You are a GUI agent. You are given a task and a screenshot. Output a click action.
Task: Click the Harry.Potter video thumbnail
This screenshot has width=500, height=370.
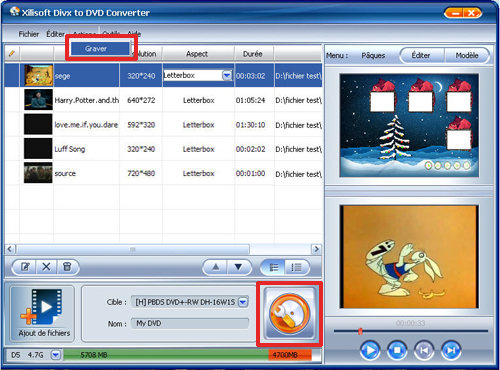(x=38, y=100)
